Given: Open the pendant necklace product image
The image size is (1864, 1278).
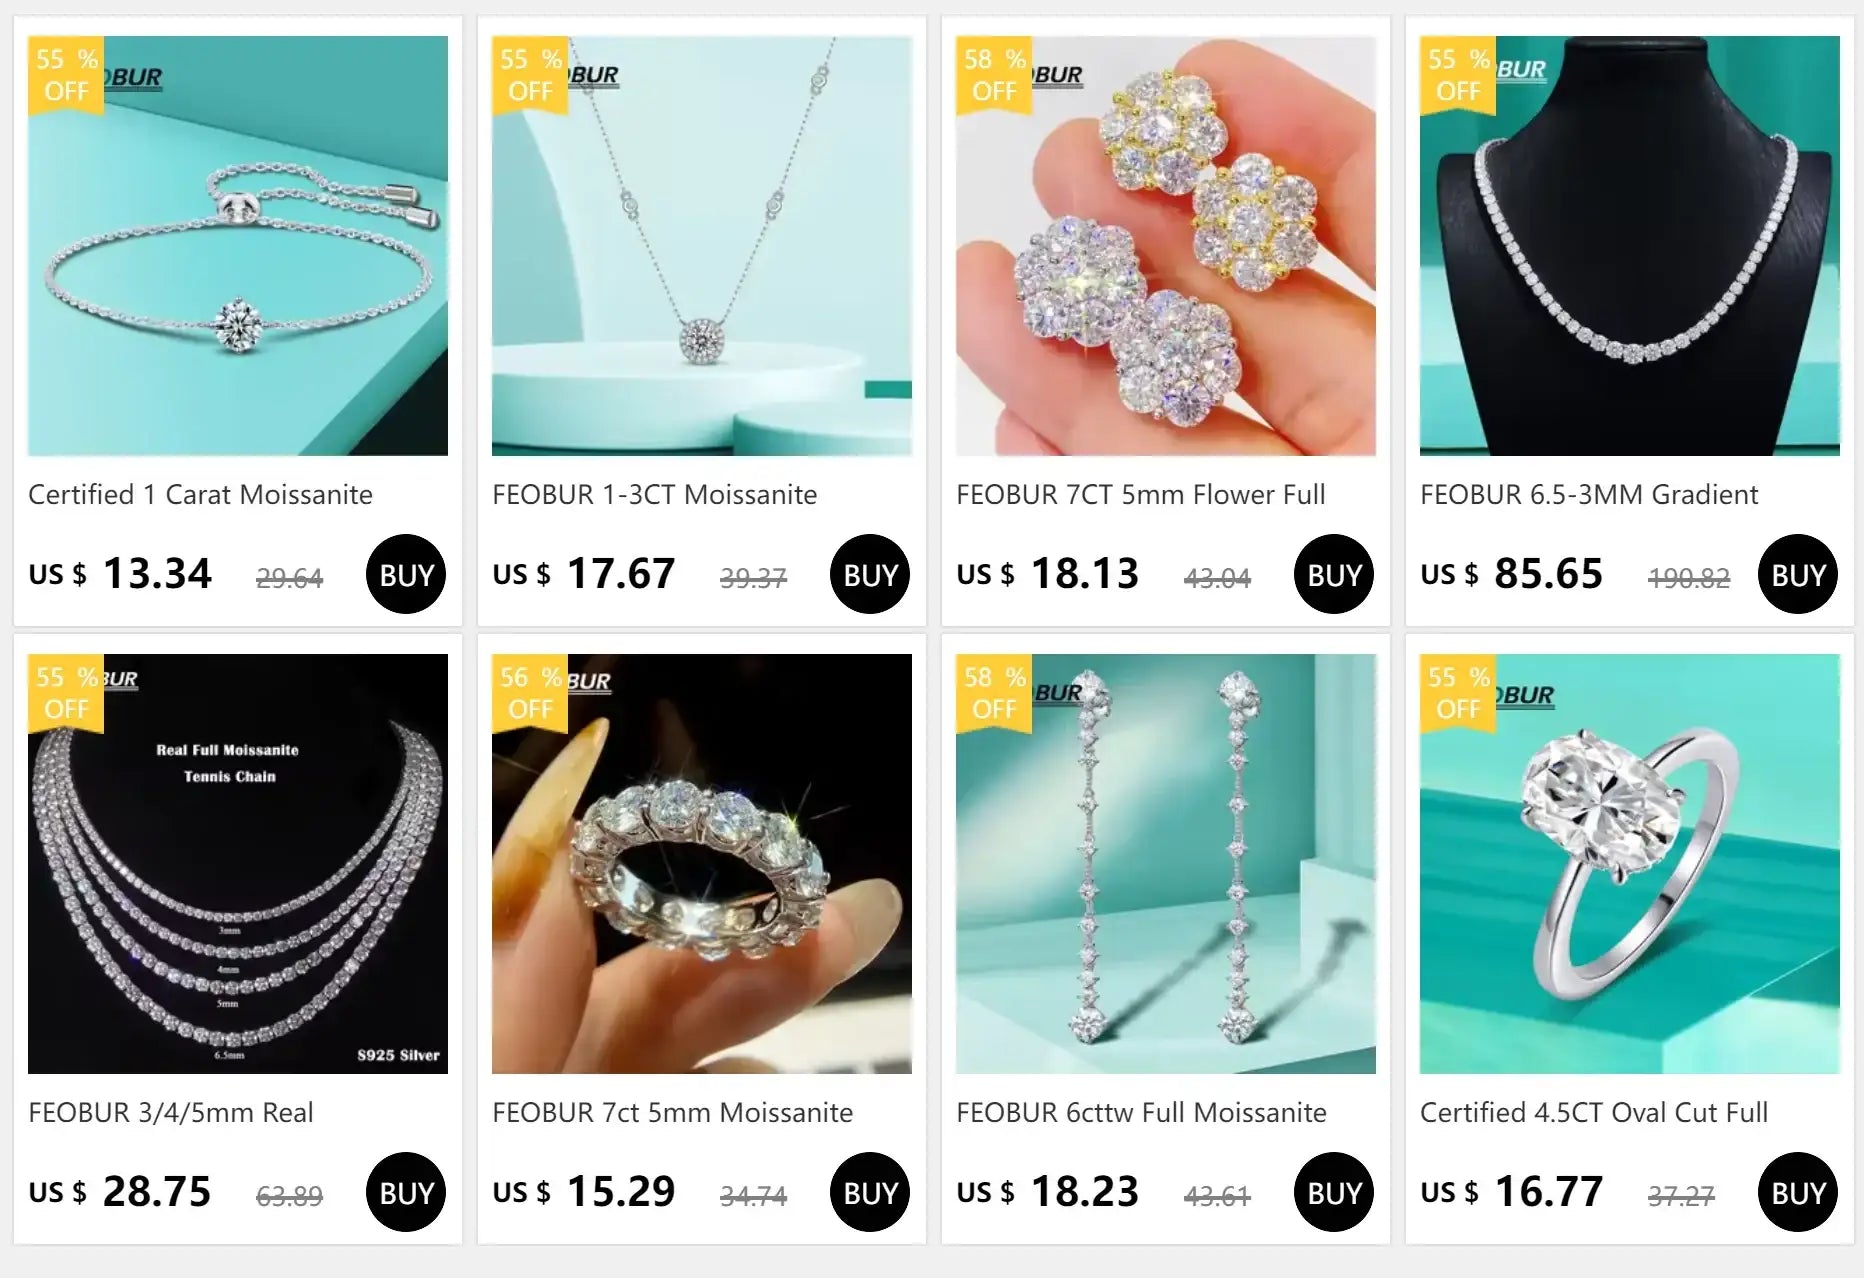Looking at the screenshot, I should (x=702, y=246).
